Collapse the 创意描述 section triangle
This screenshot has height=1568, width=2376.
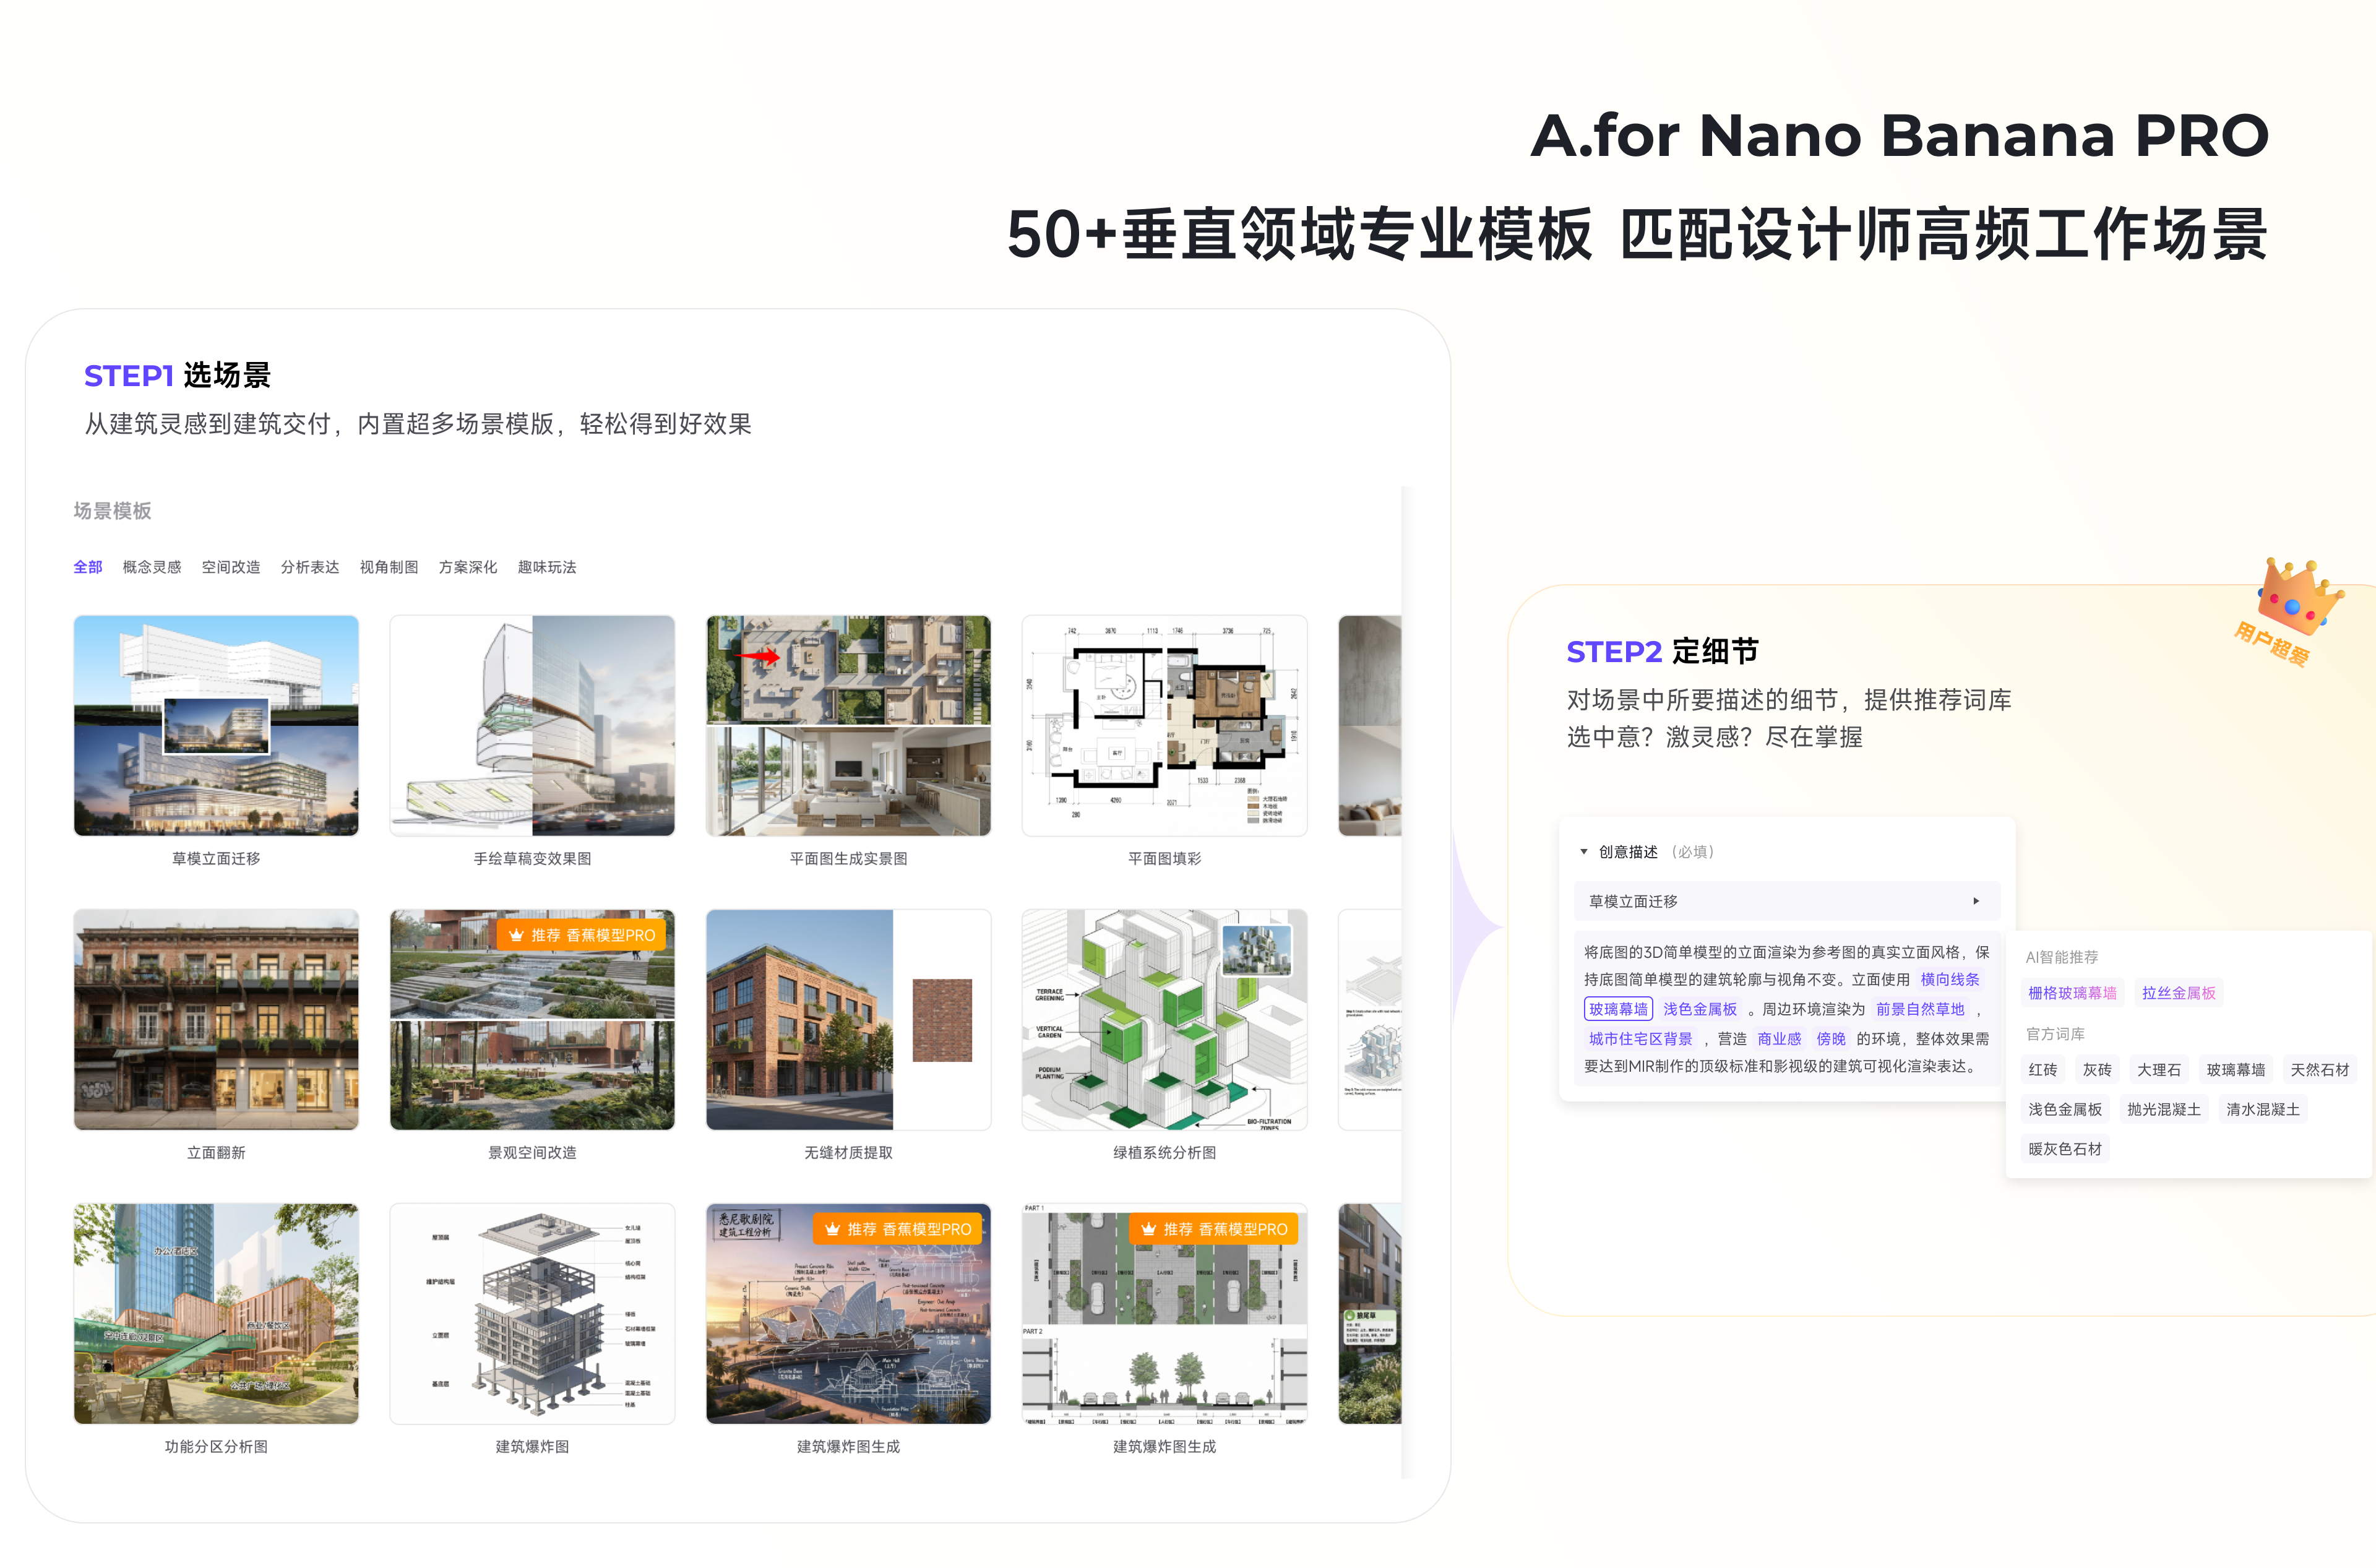click(x=1584, y=852)
